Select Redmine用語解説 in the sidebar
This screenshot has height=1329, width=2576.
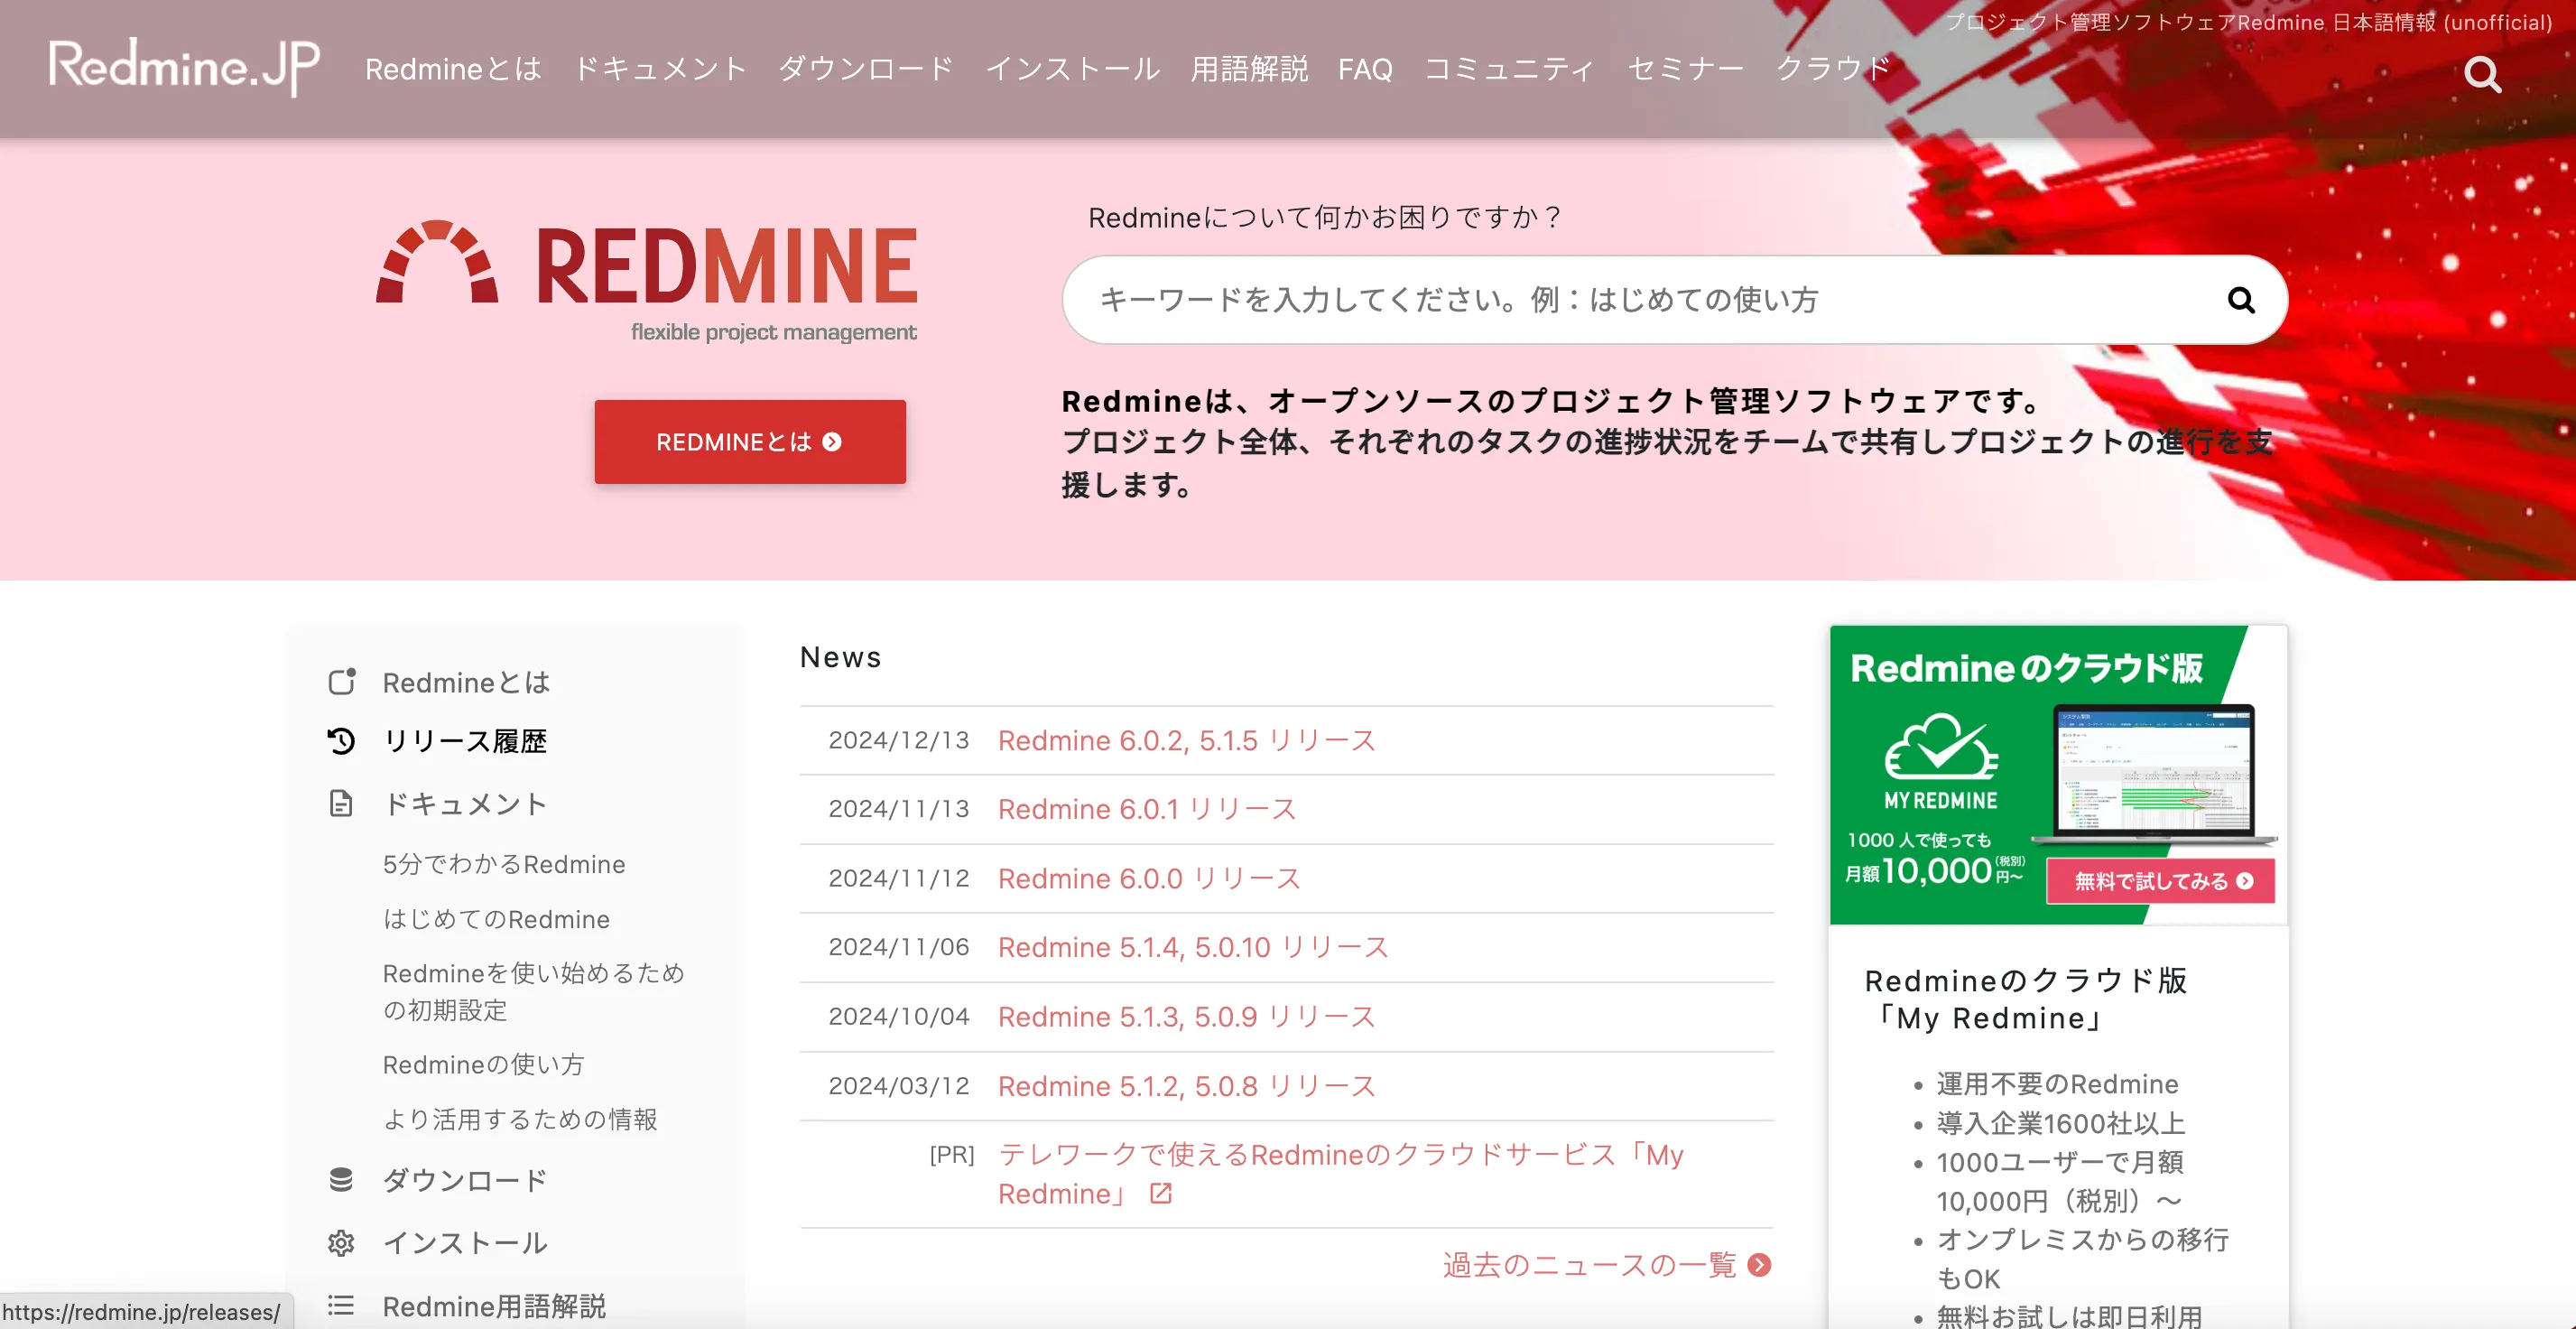pyautogui.click(x=494, y=1306)
